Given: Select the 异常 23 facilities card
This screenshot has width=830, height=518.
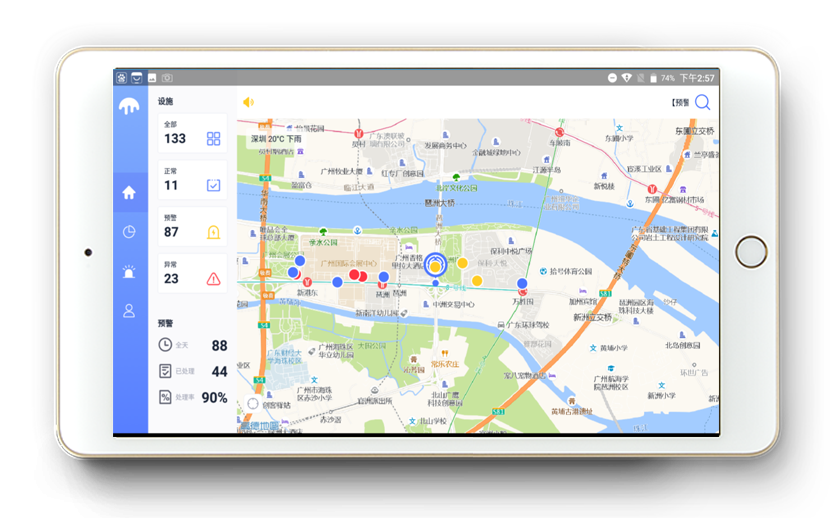Looking at the screenshot, I should click(192, 274).
